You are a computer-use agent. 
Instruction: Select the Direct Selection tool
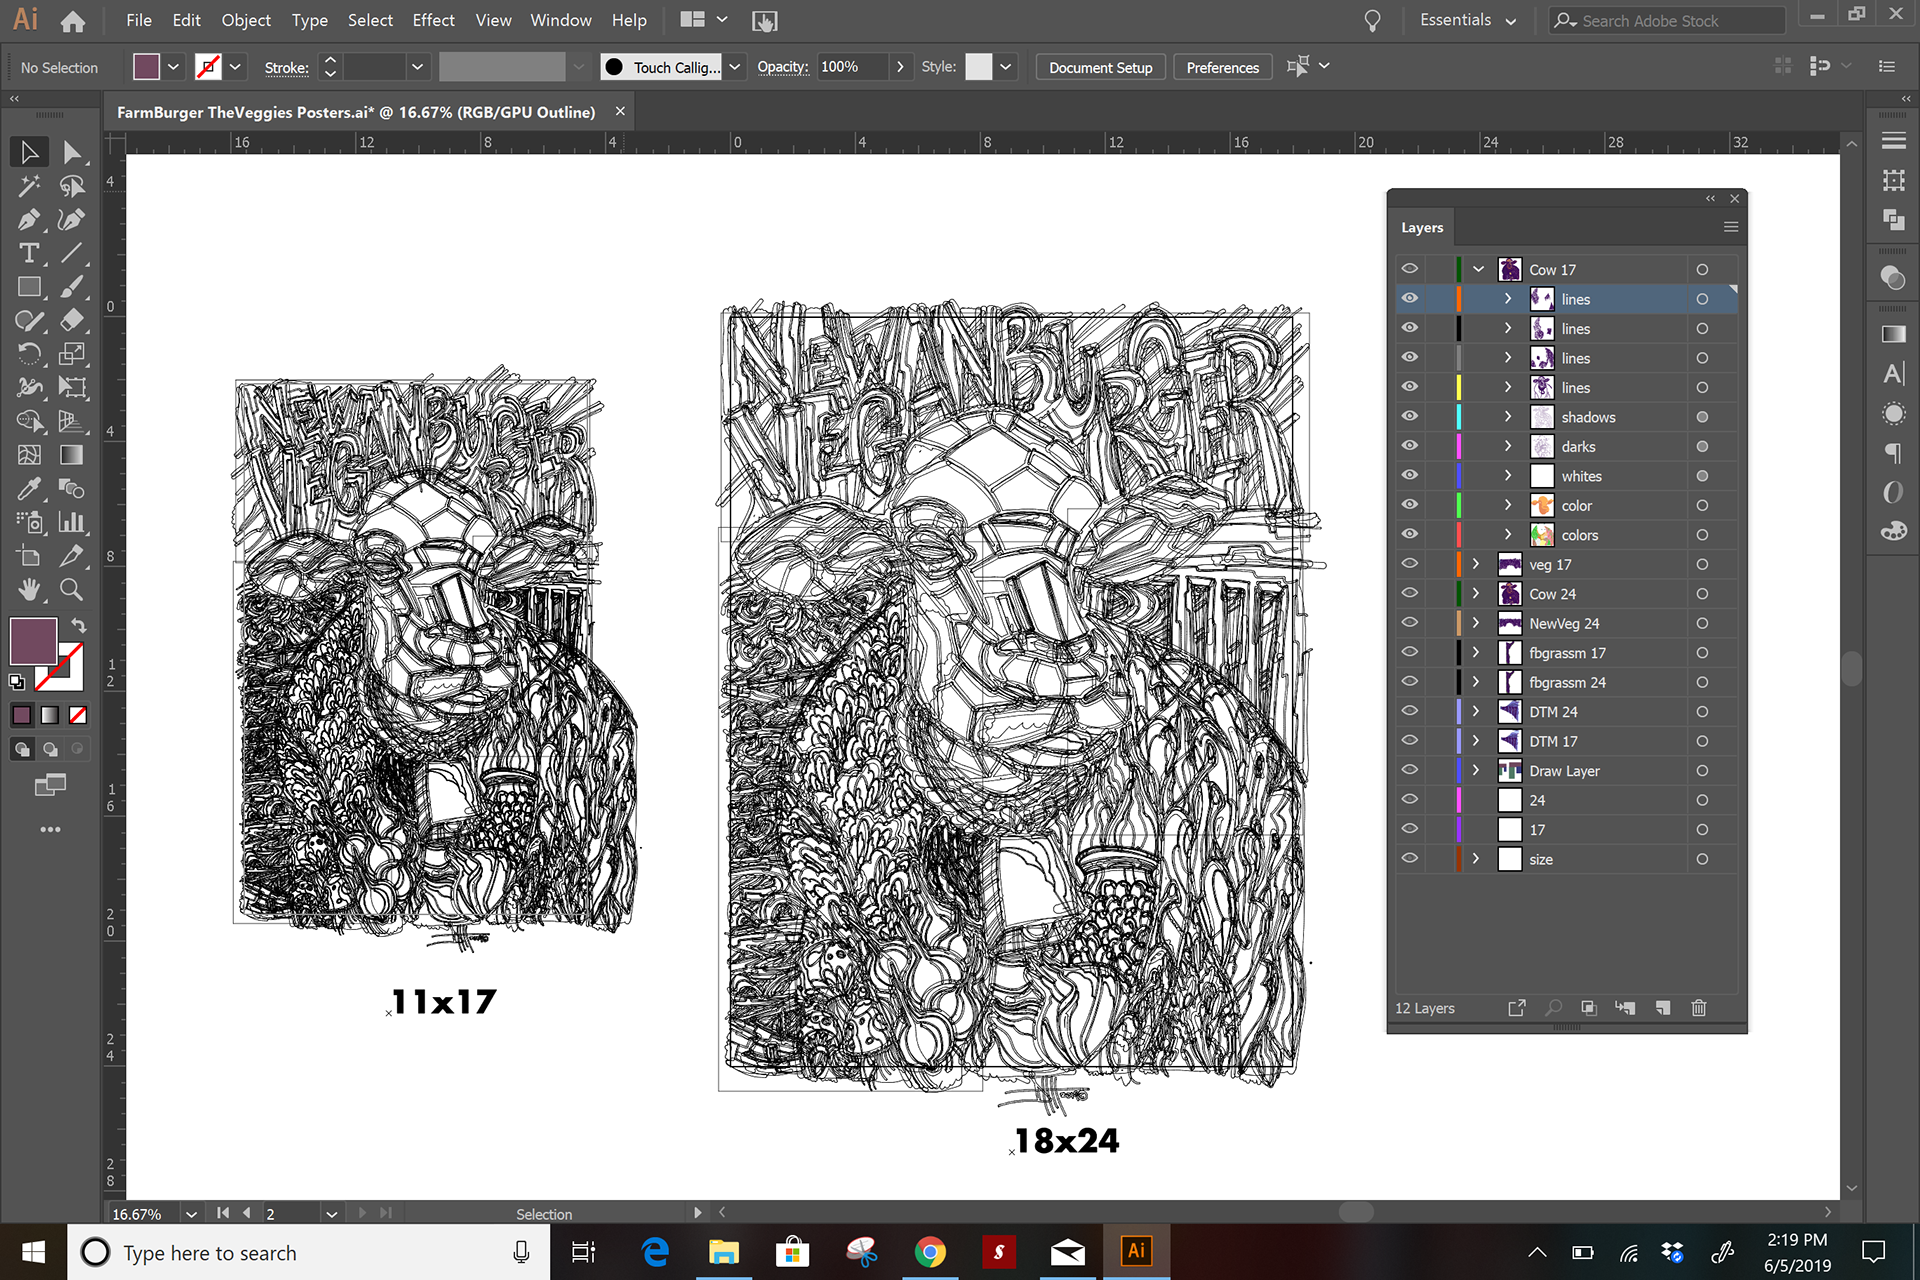coord(71,152)
